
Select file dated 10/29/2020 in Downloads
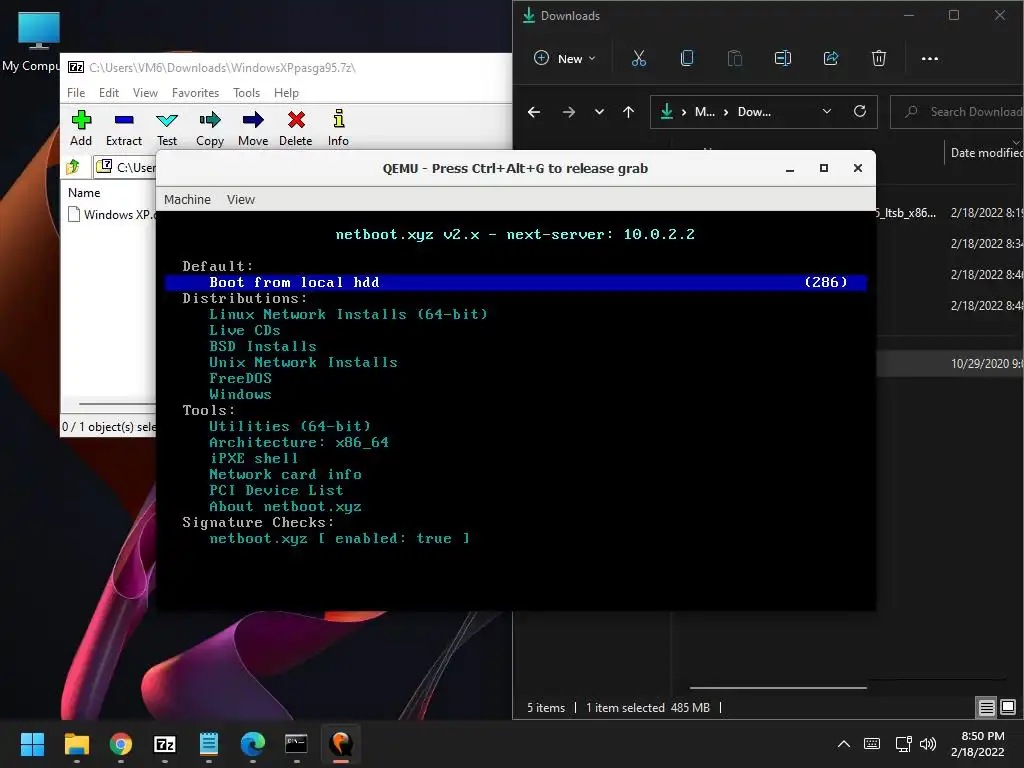(x=950, y=364)
